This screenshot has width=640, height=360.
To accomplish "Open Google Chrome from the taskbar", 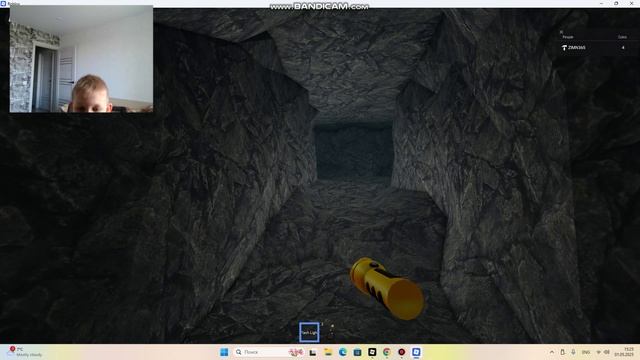I will 387,352.
